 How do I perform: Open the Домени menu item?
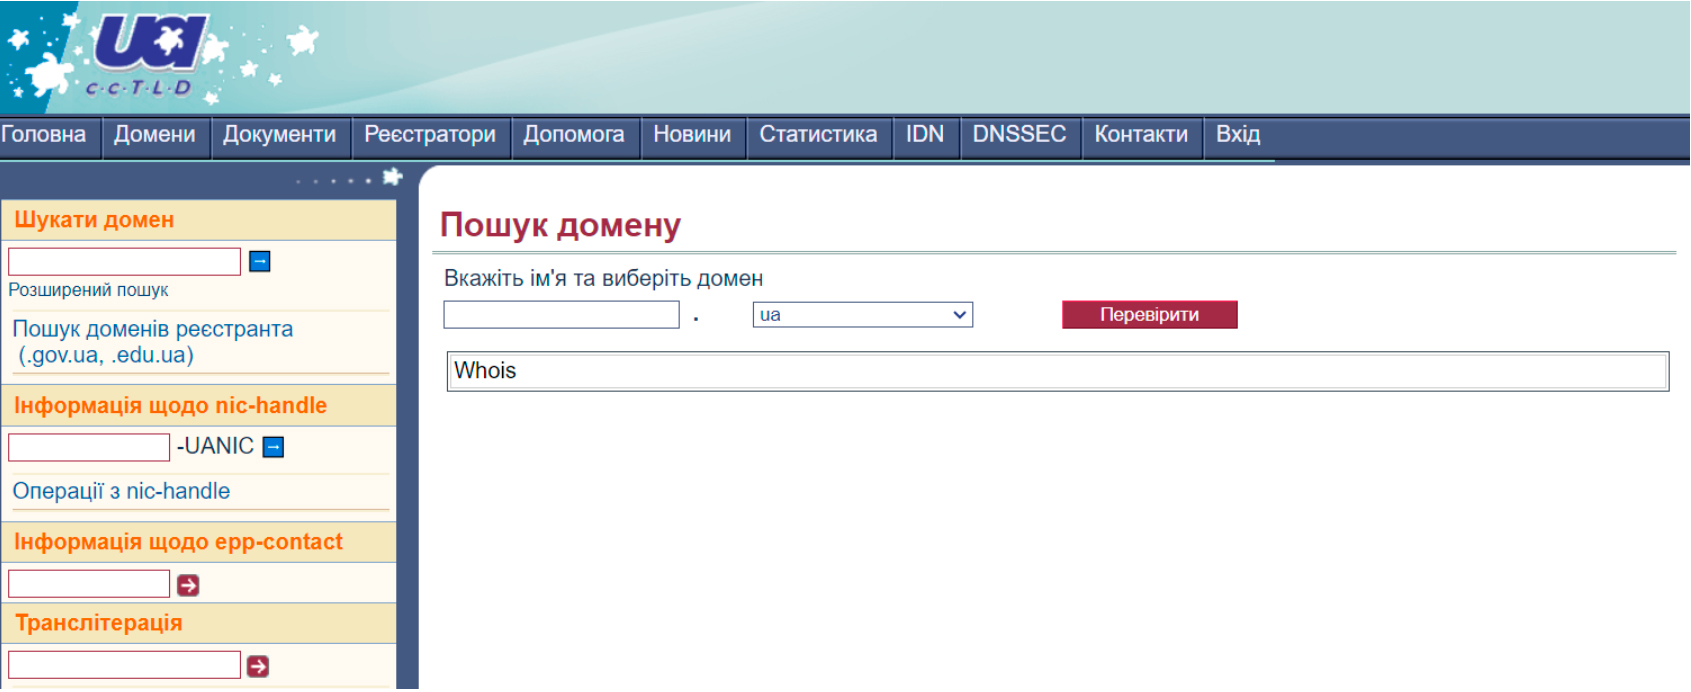tap(155, 135)
